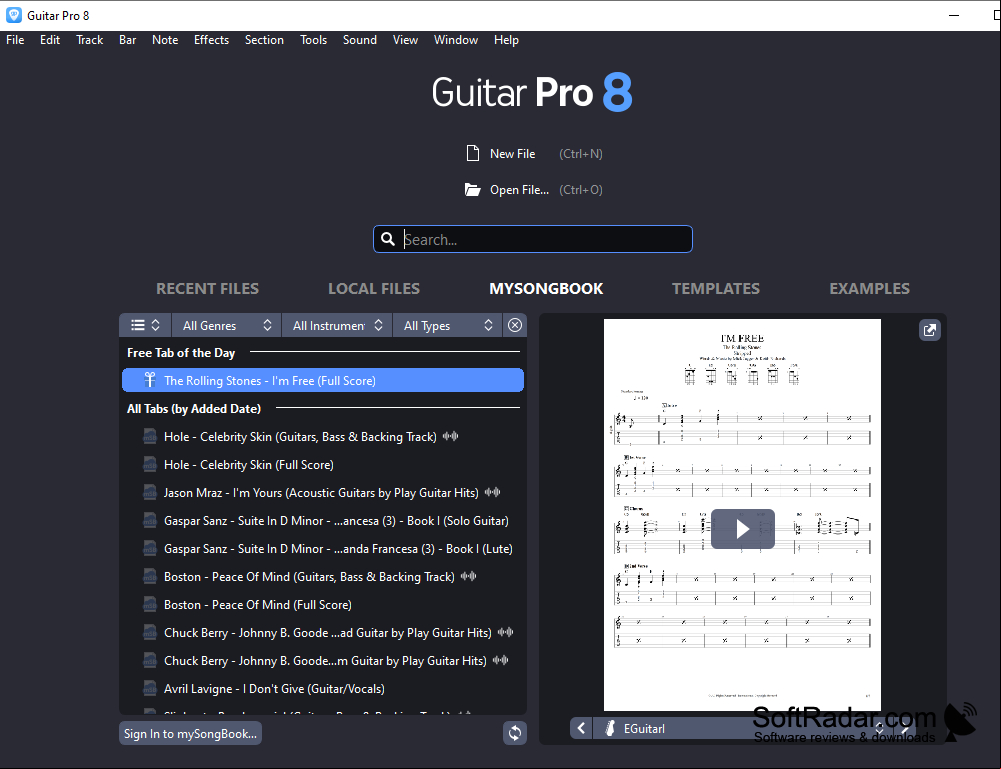Go to the previous track in preview
The image size is (1001, 769).
coord(581,728)
